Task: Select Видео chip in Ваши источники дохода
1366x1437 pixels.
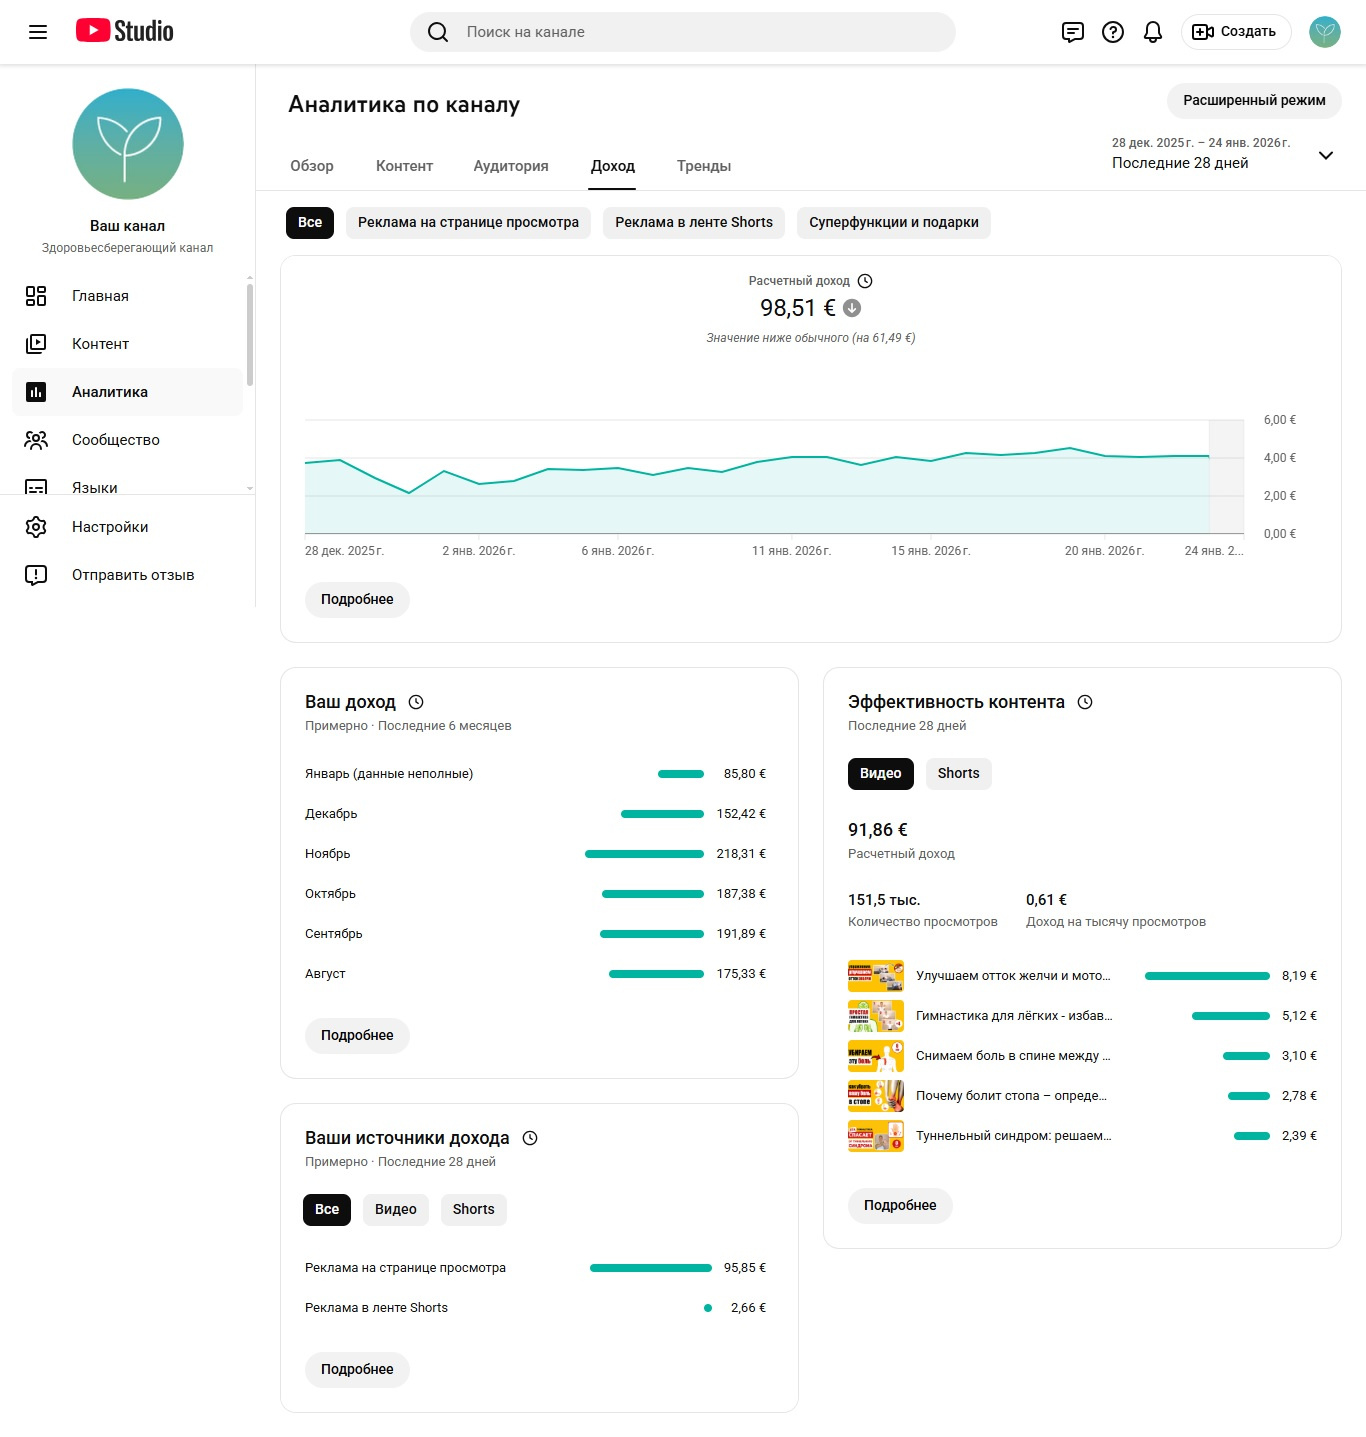Action: click(396, 1210)
